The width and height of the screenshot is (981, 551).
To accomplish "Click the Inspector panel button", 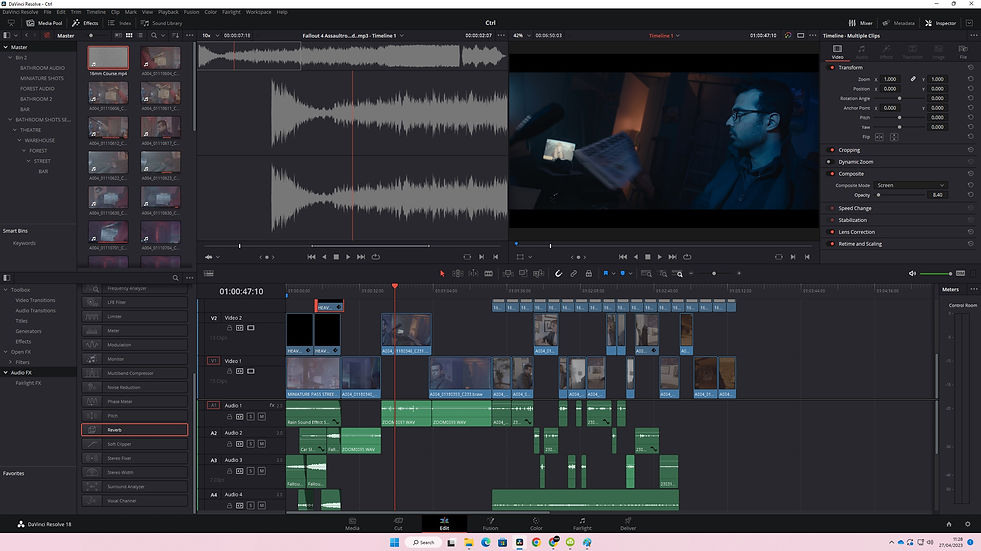I will 941,22.
